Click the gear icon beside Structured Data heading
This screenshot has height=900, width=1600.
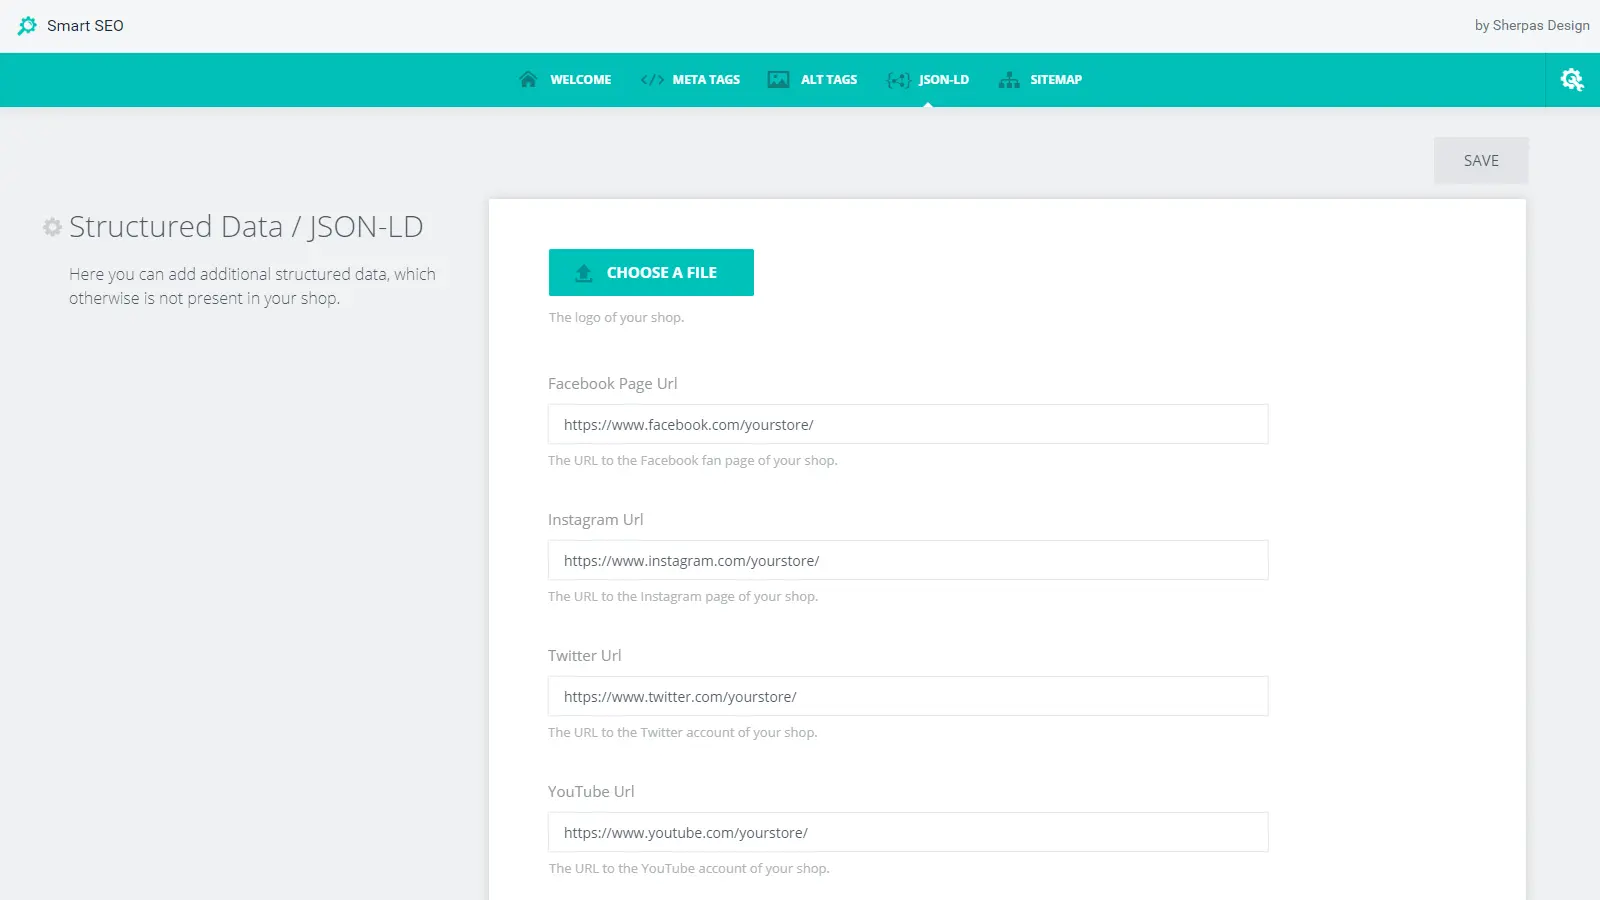pyautogui.click(x=51, y=227)
